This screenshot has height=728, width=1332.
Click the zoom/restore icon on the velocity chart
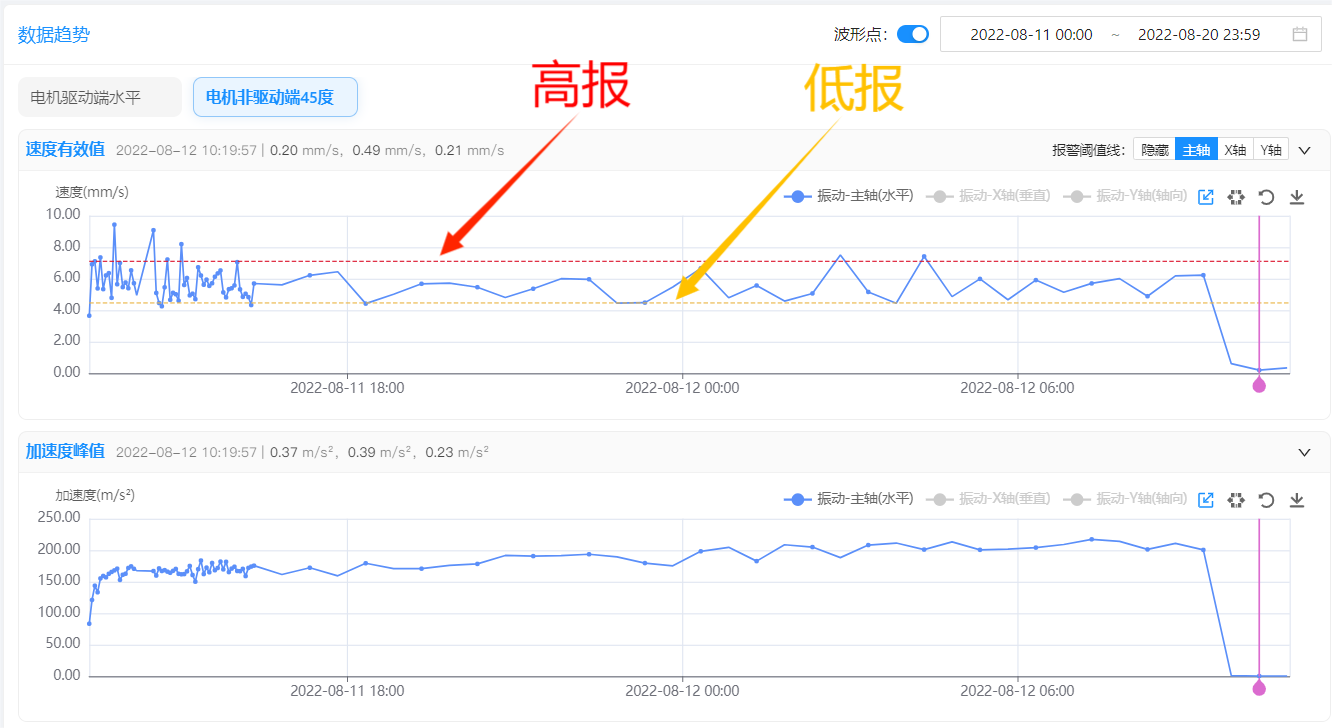point(1236,197)
